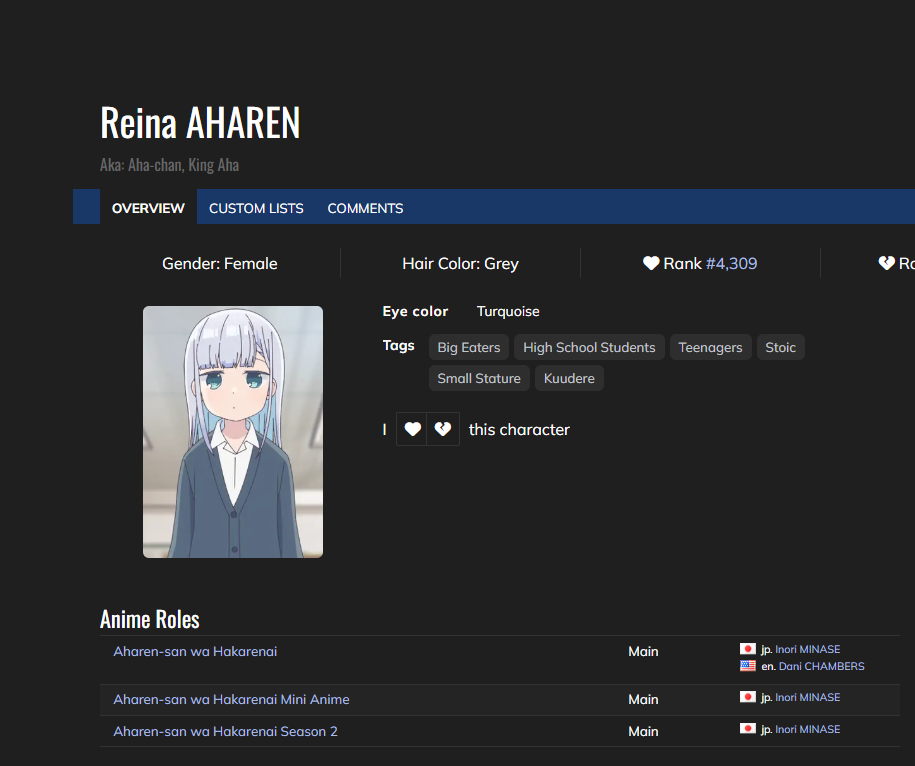Click the High School Students tag
The image size is (915, 766).
coord(589,347)
